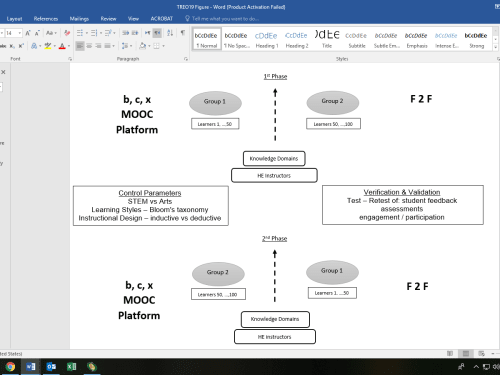Justify the paragraph text
The image size is (500, 375).
pos(107,46)
